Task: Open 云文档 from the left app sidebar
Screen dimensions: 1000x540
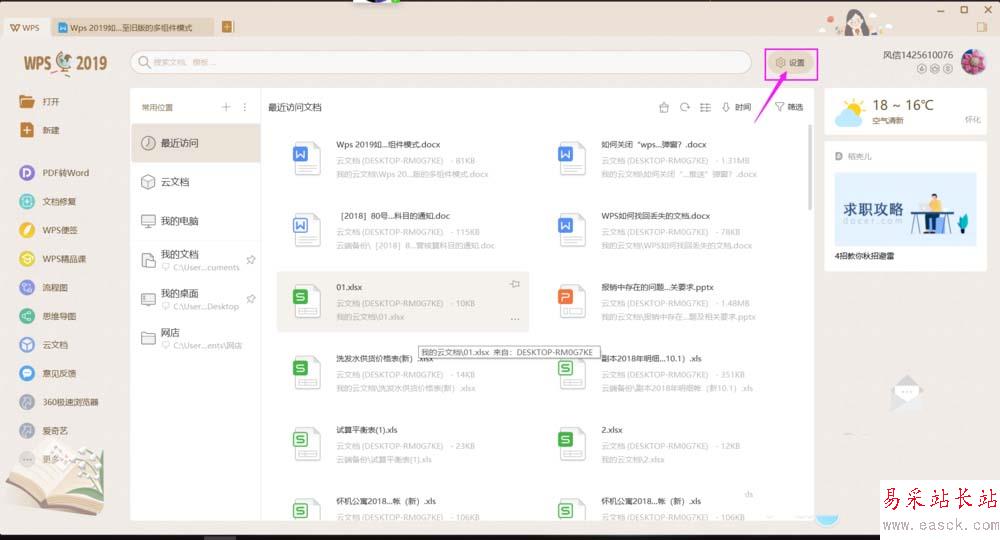Action: tap(43, 345)
